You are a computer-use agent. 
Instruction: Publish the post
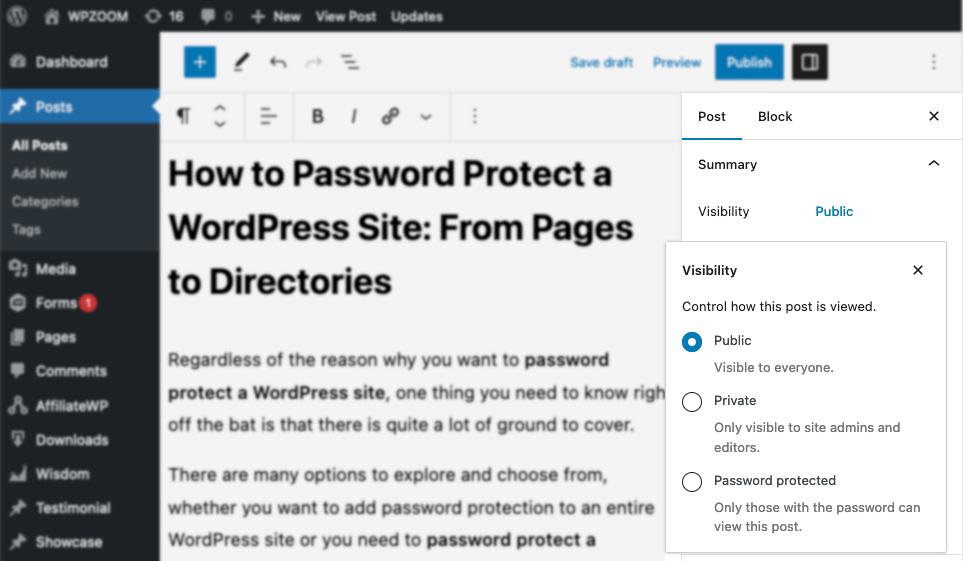[x=749, y=62]
